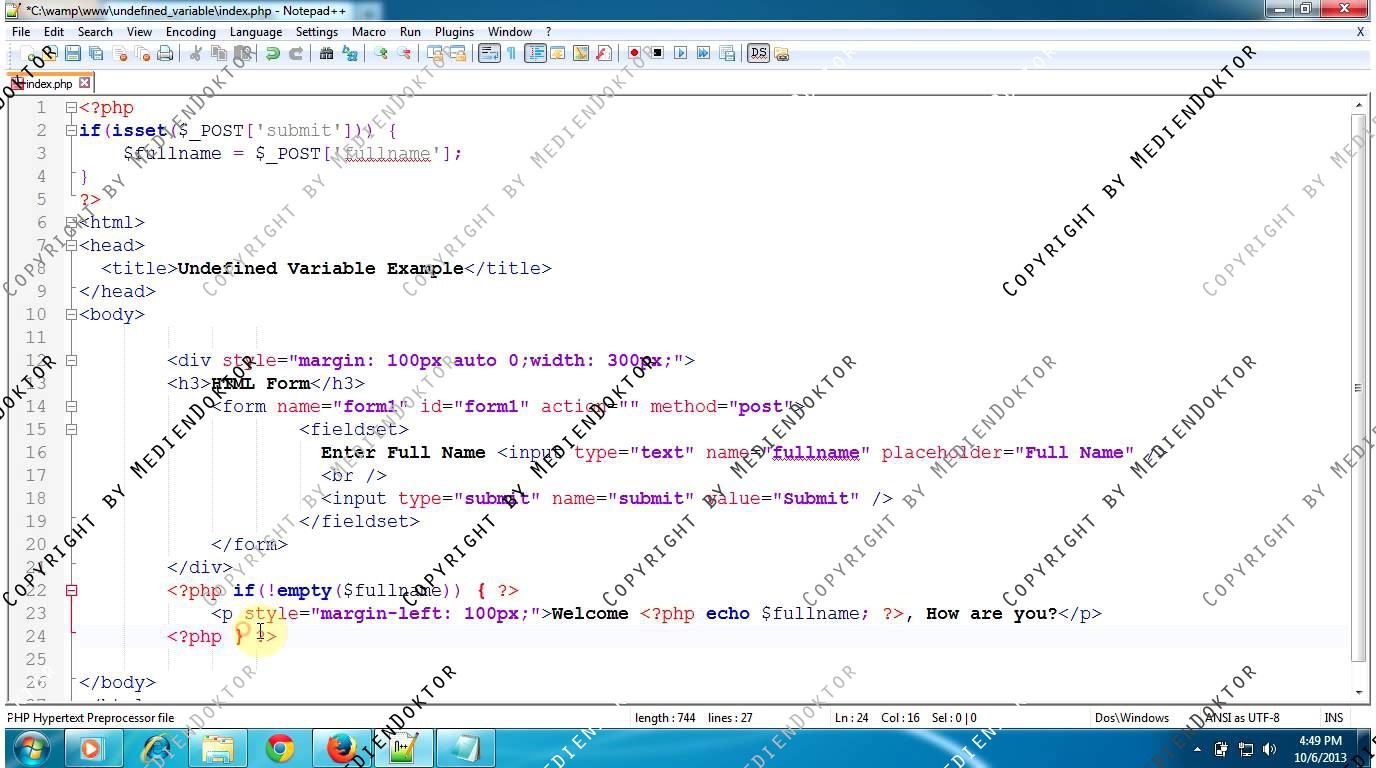Click the vertical scrollbar down arrow
This screenshot has height=768, width=1376.
(x=1359, y=692)
